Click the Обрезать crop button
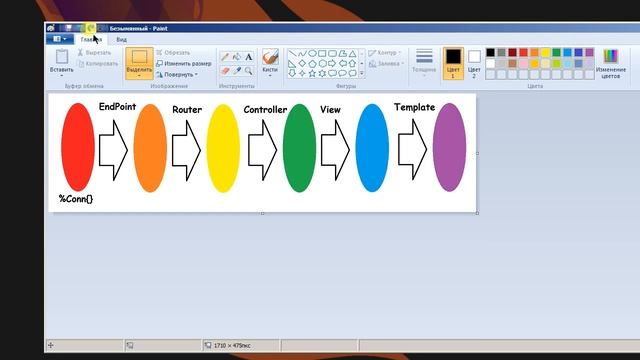 [x=173, y=53]
